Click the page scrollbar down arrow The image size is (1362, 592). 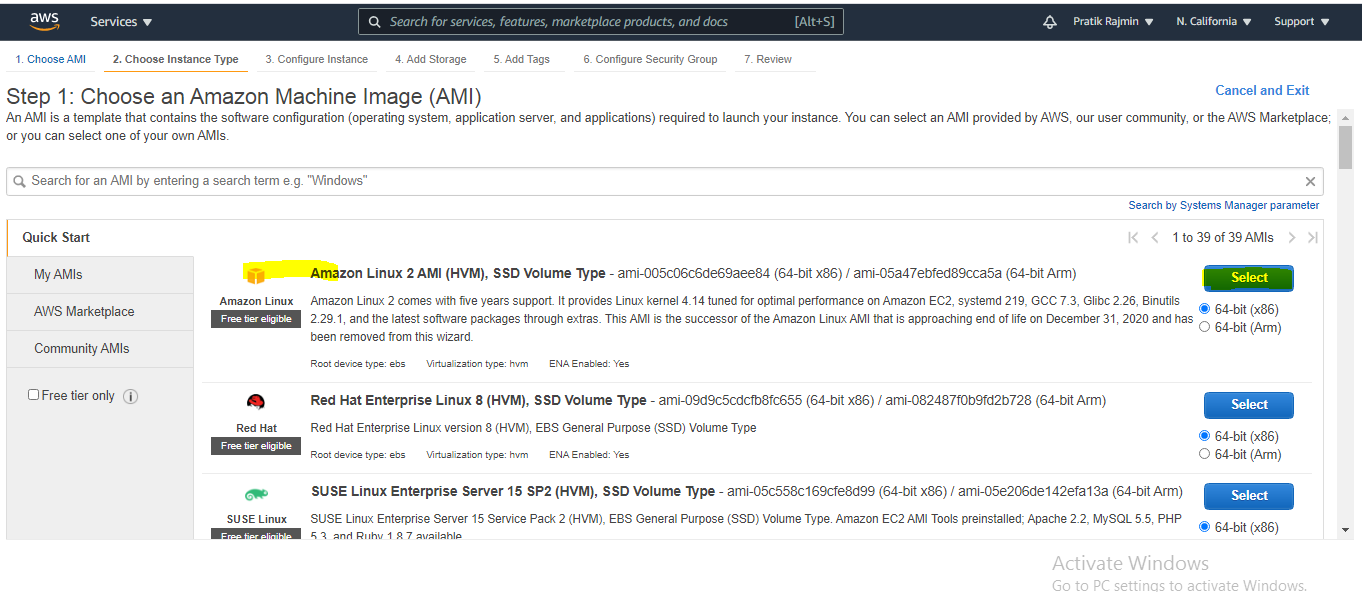coord(1345,530)
